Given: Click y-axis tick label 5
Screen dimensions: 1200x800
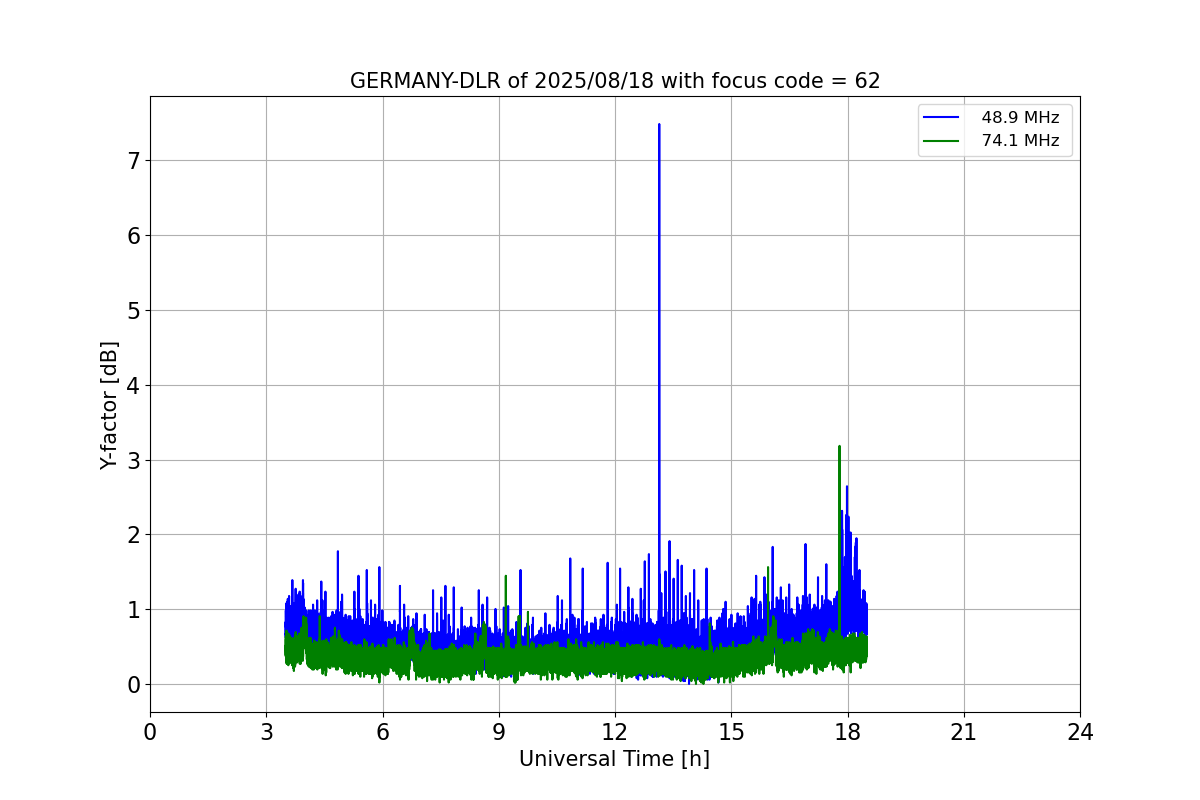Looking at the screenshot, I should pos(134,310).
